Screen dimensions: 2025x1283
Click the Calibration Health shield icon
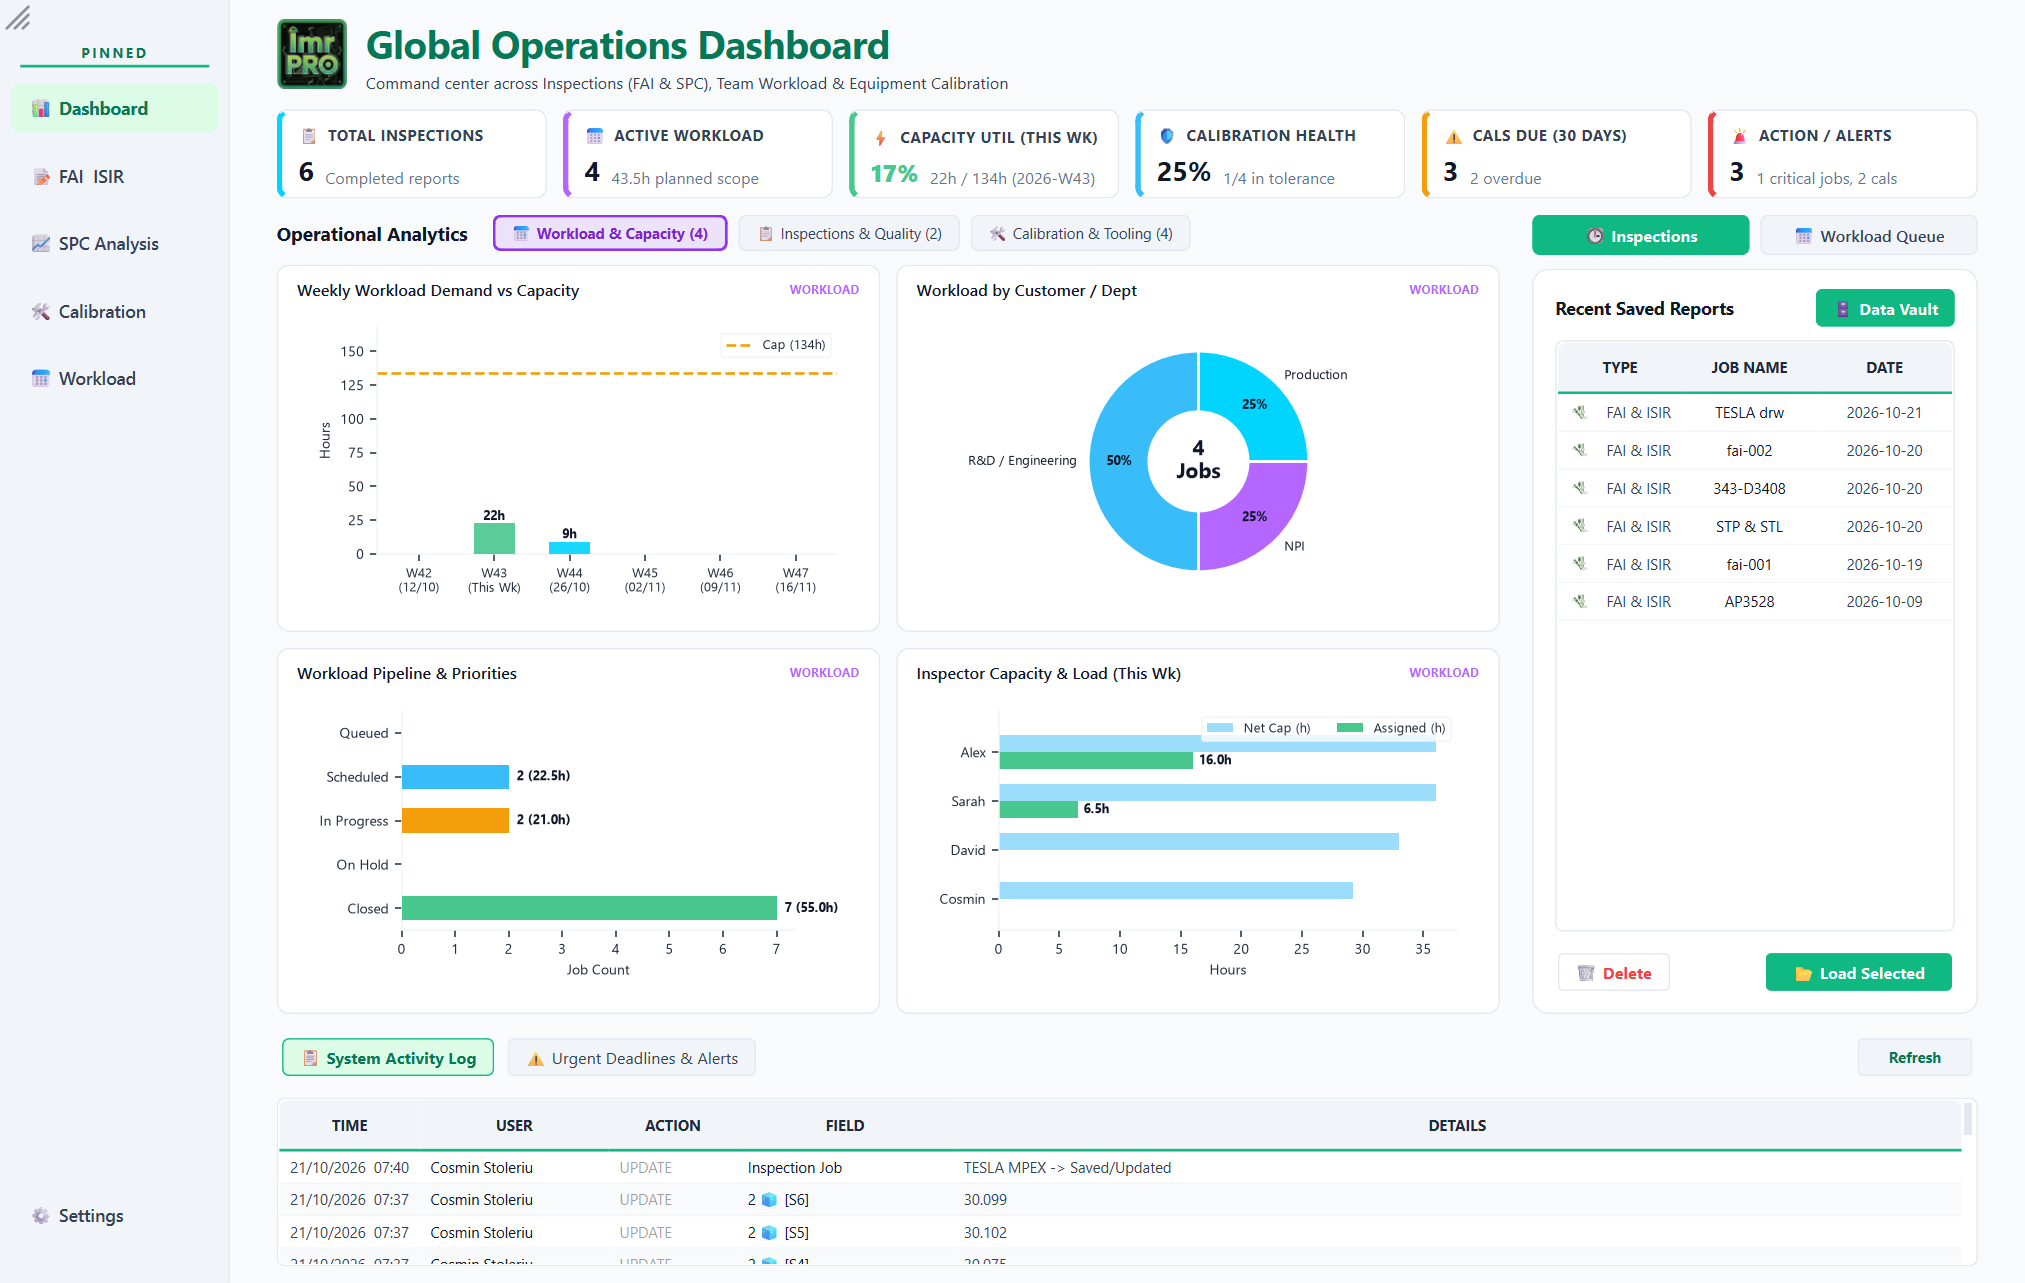coord(1167,136)
